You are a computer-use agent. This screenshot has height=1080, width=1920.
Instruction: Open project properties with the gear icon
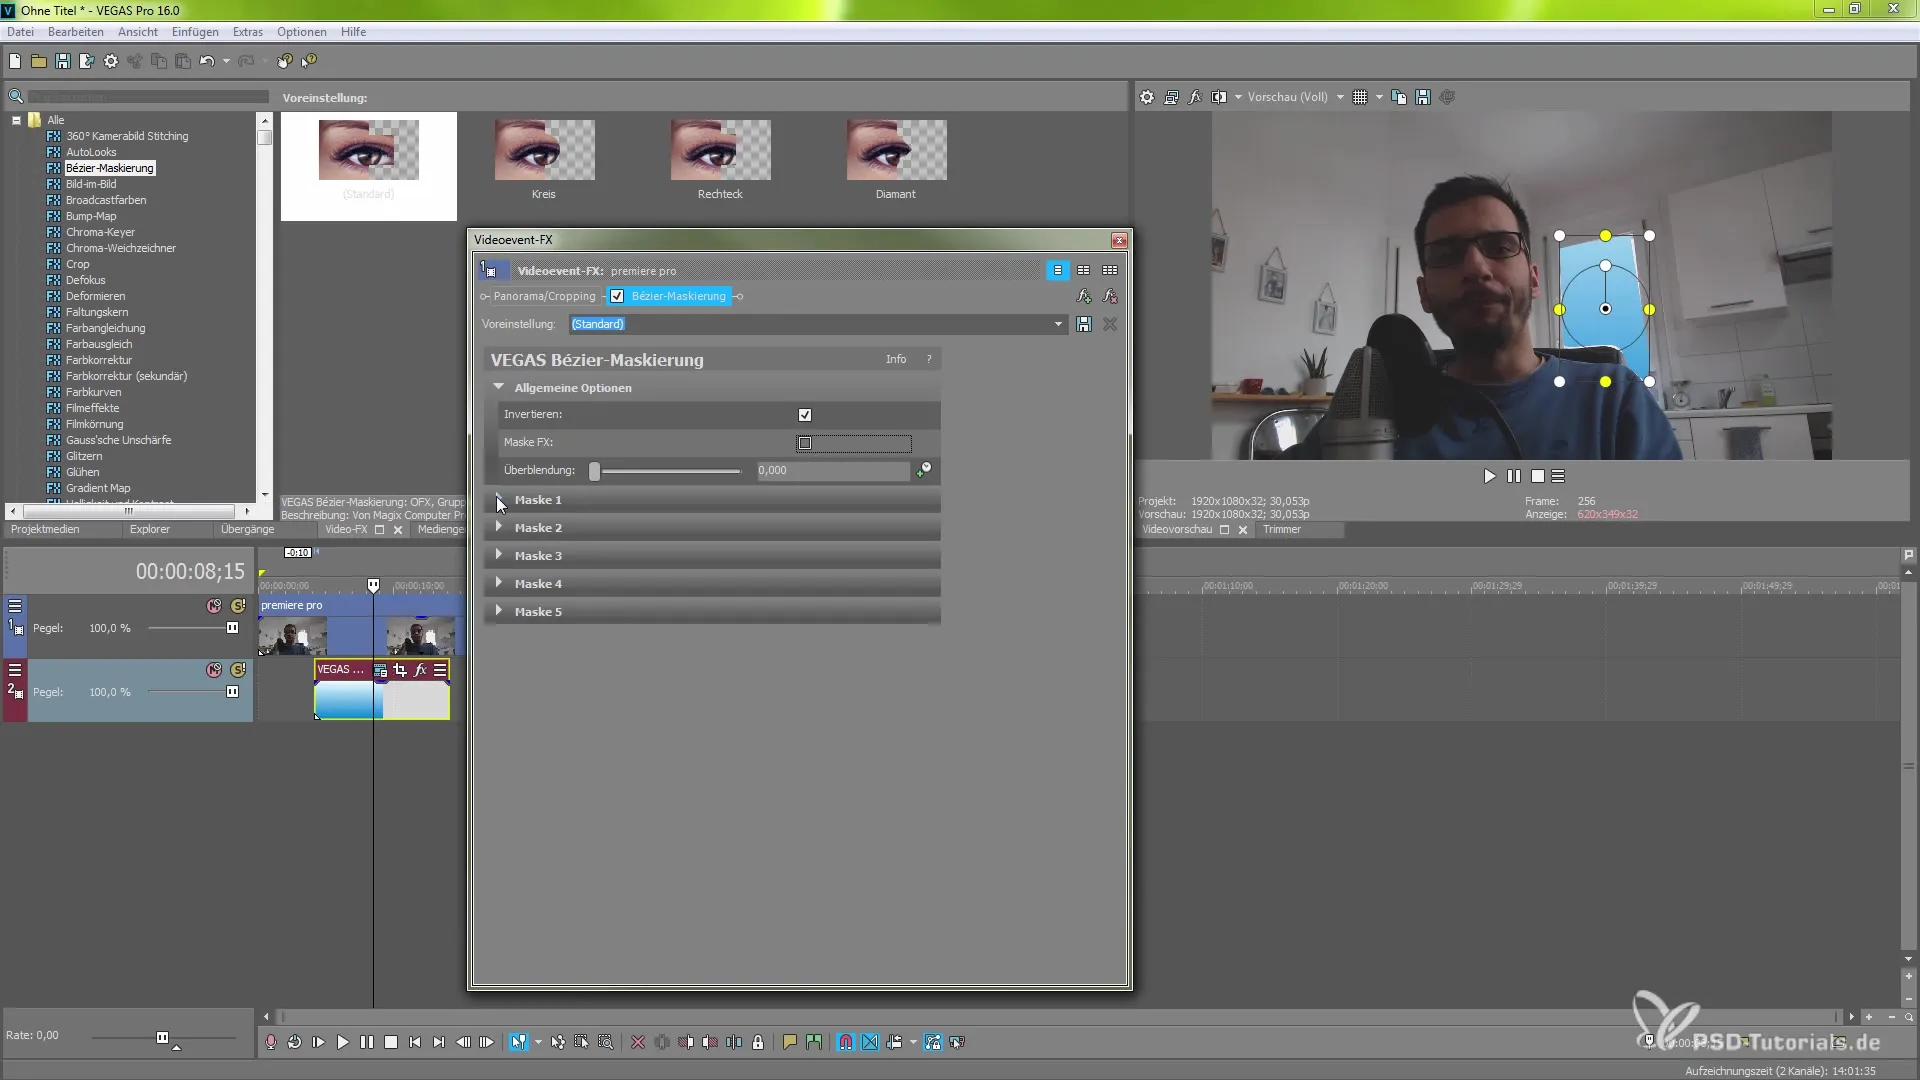pyautogui.click(x=111, y=61)
